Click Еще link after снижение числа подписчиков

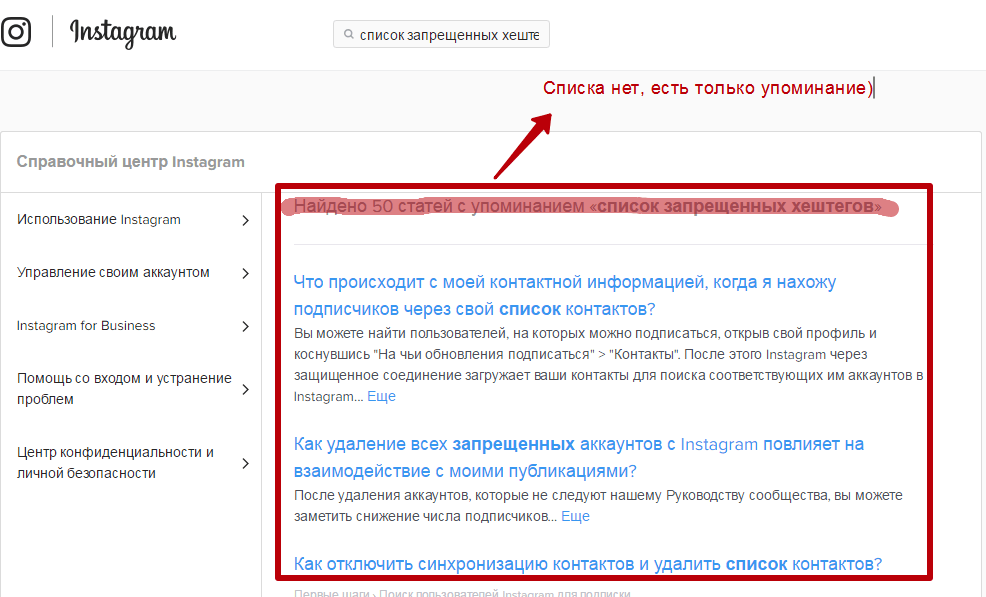[575, 517]
